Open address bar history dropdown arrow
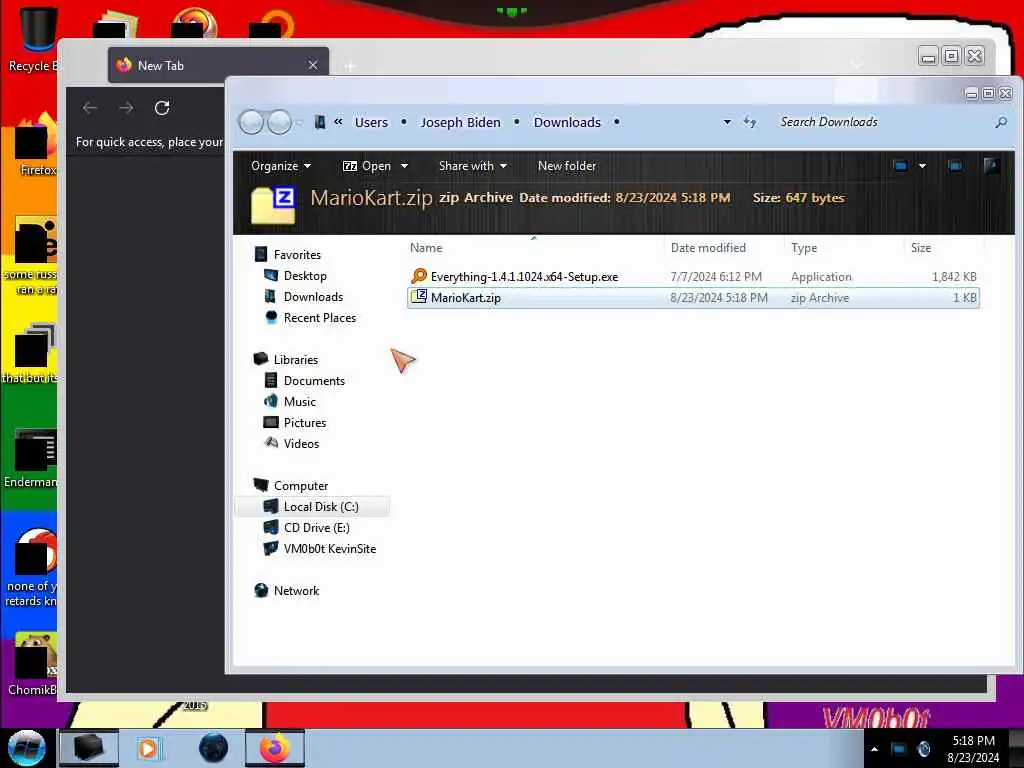The image size is (1024, 768). (727, 122)
